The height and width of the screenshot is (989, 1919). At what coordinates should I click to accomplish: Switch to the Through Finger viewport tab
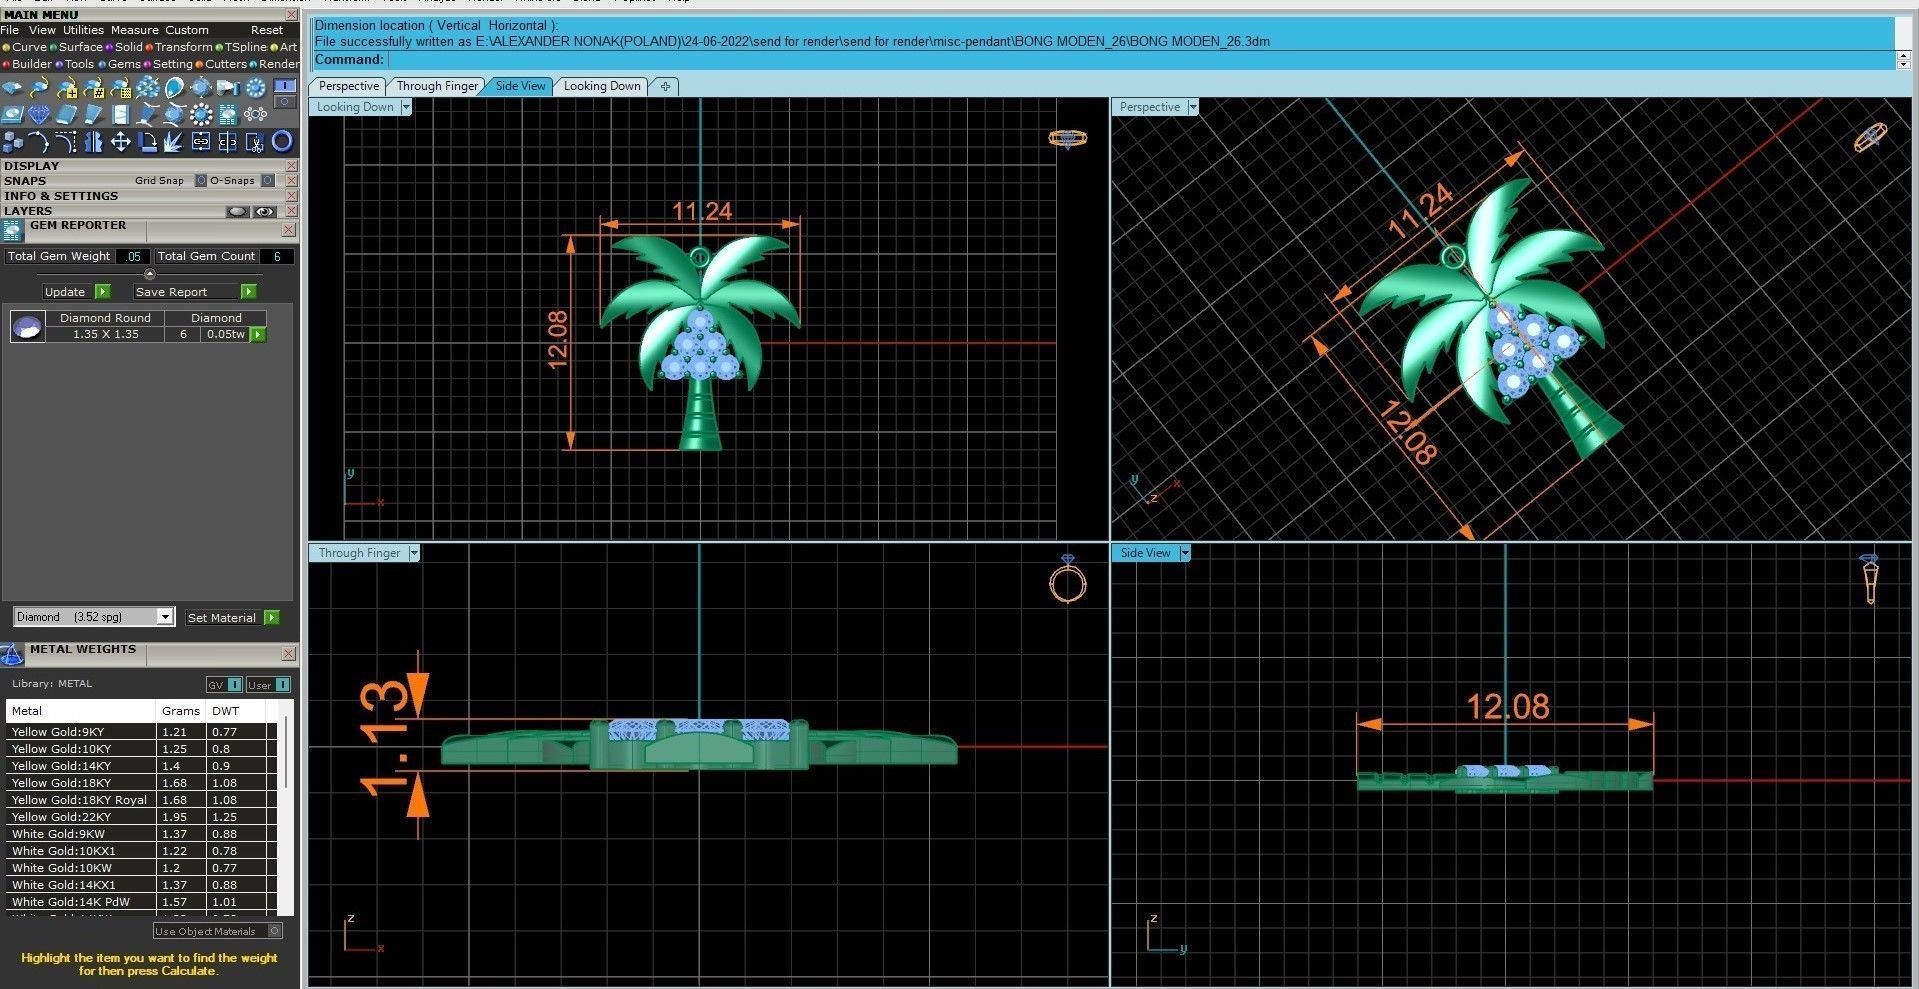point(437,86)
